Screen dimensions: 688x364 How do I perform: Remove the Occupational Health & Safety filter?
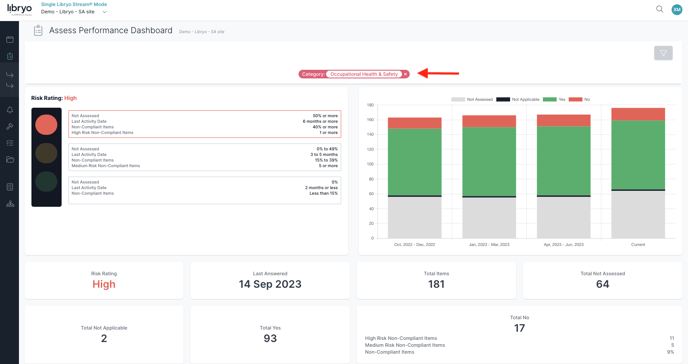(405, 74)
